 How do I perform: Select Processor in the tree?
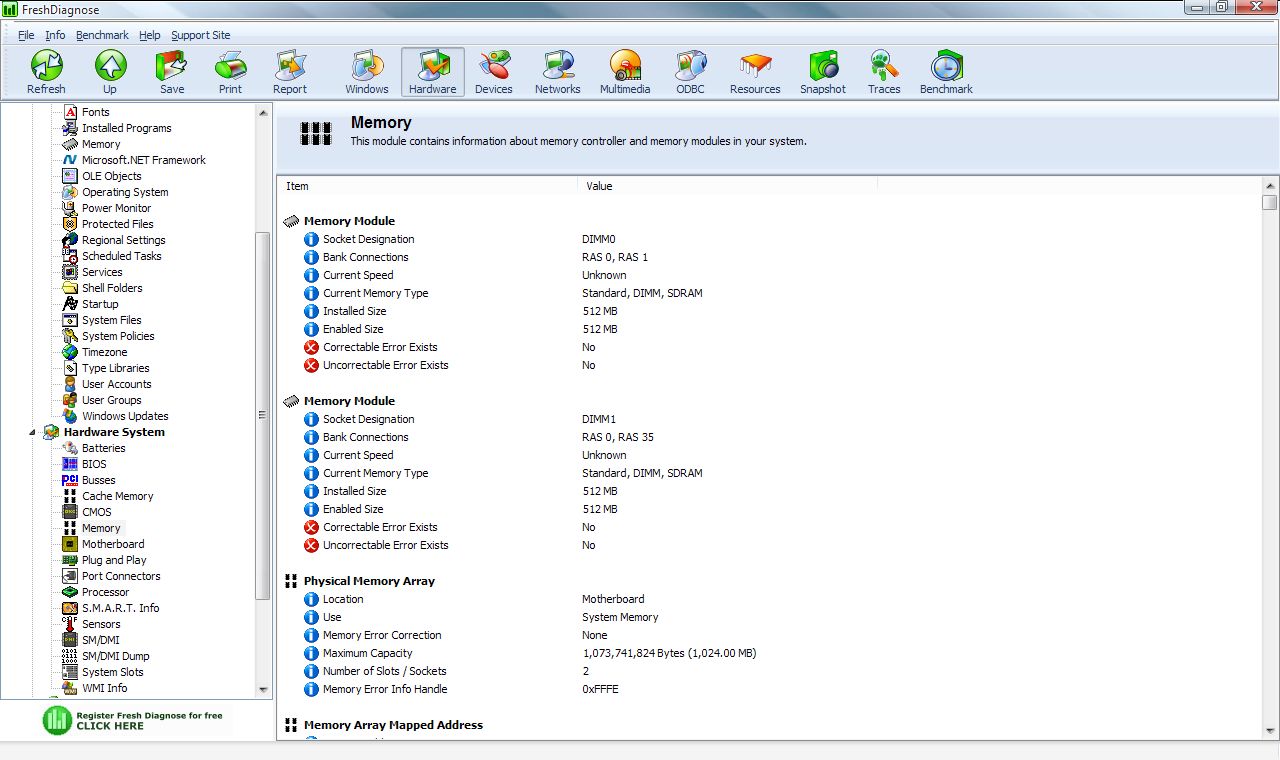point(106,592)
